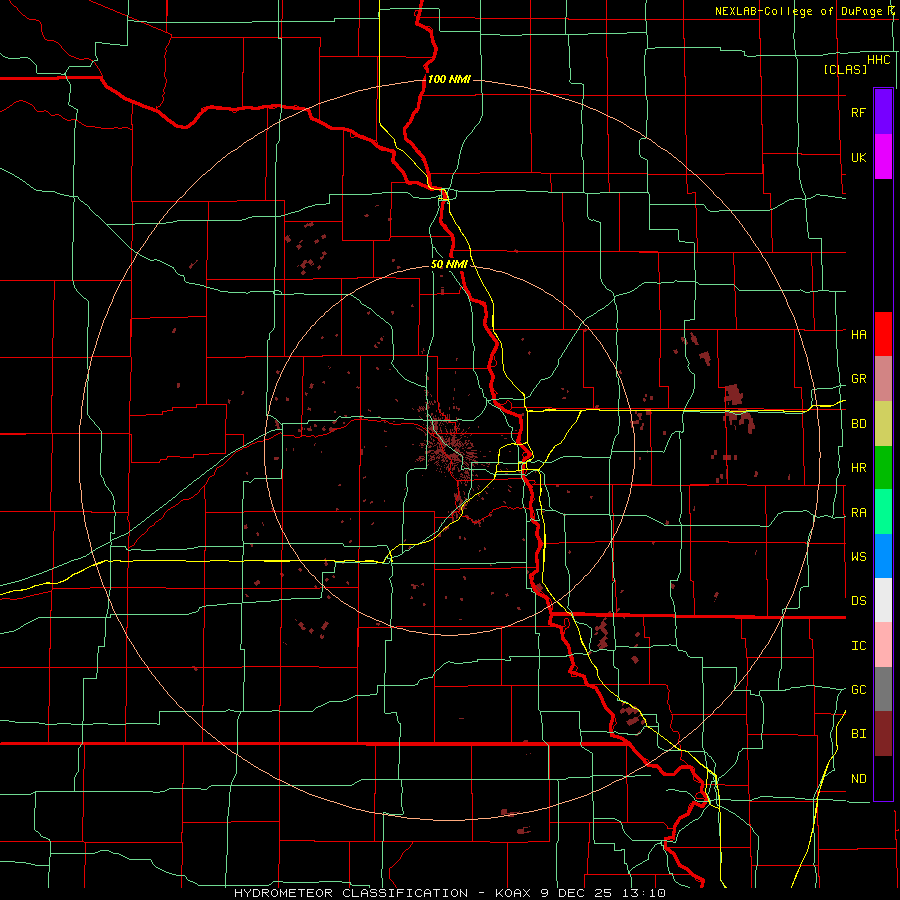Image resolution: width=900 pixels, height=900 pixels.
Task: Click the DS legend label
Action: pyautogui.click(x=858, y=600)
